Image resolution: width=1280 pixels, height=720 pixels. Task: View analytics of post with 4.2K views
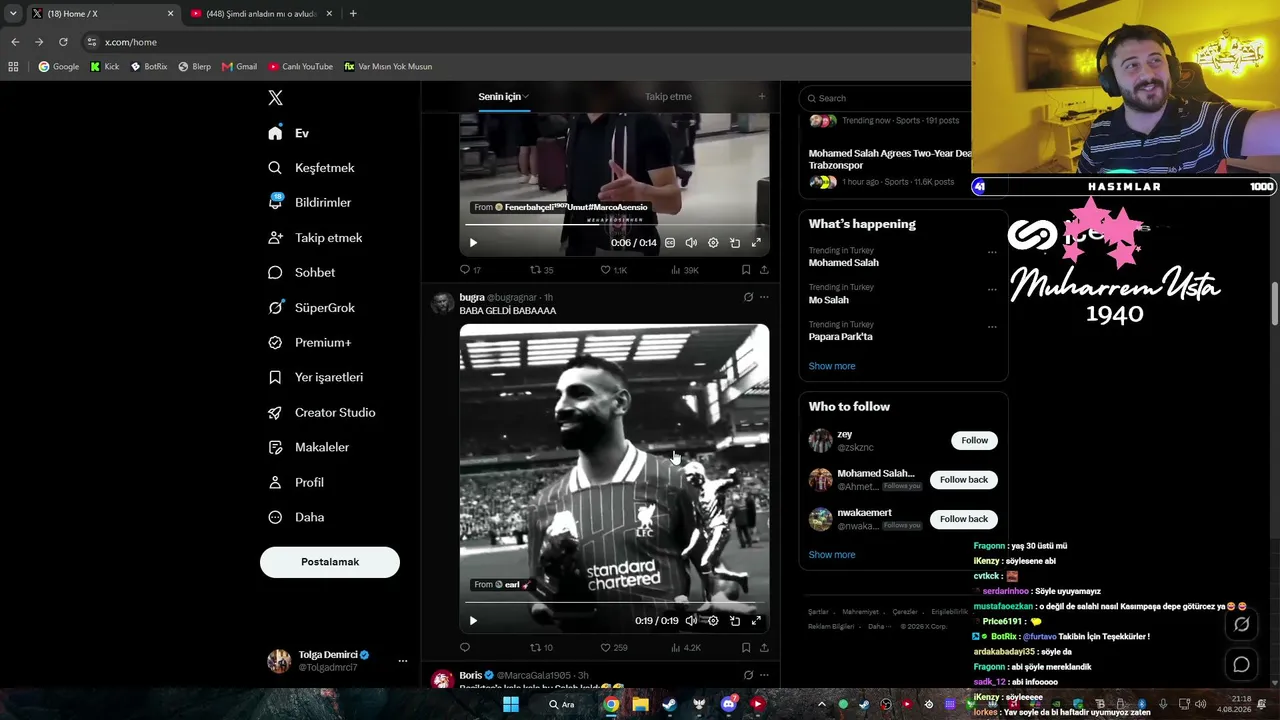(686, 648)
